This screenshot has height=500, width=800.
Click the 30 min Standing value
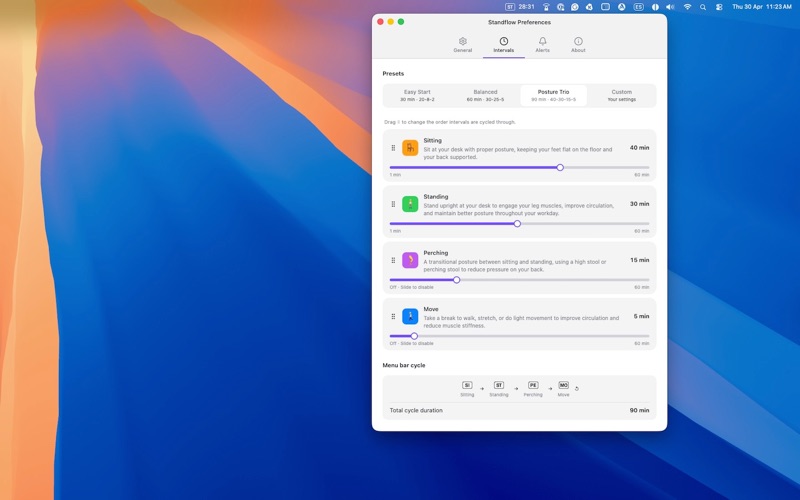(x=639, y=204)
